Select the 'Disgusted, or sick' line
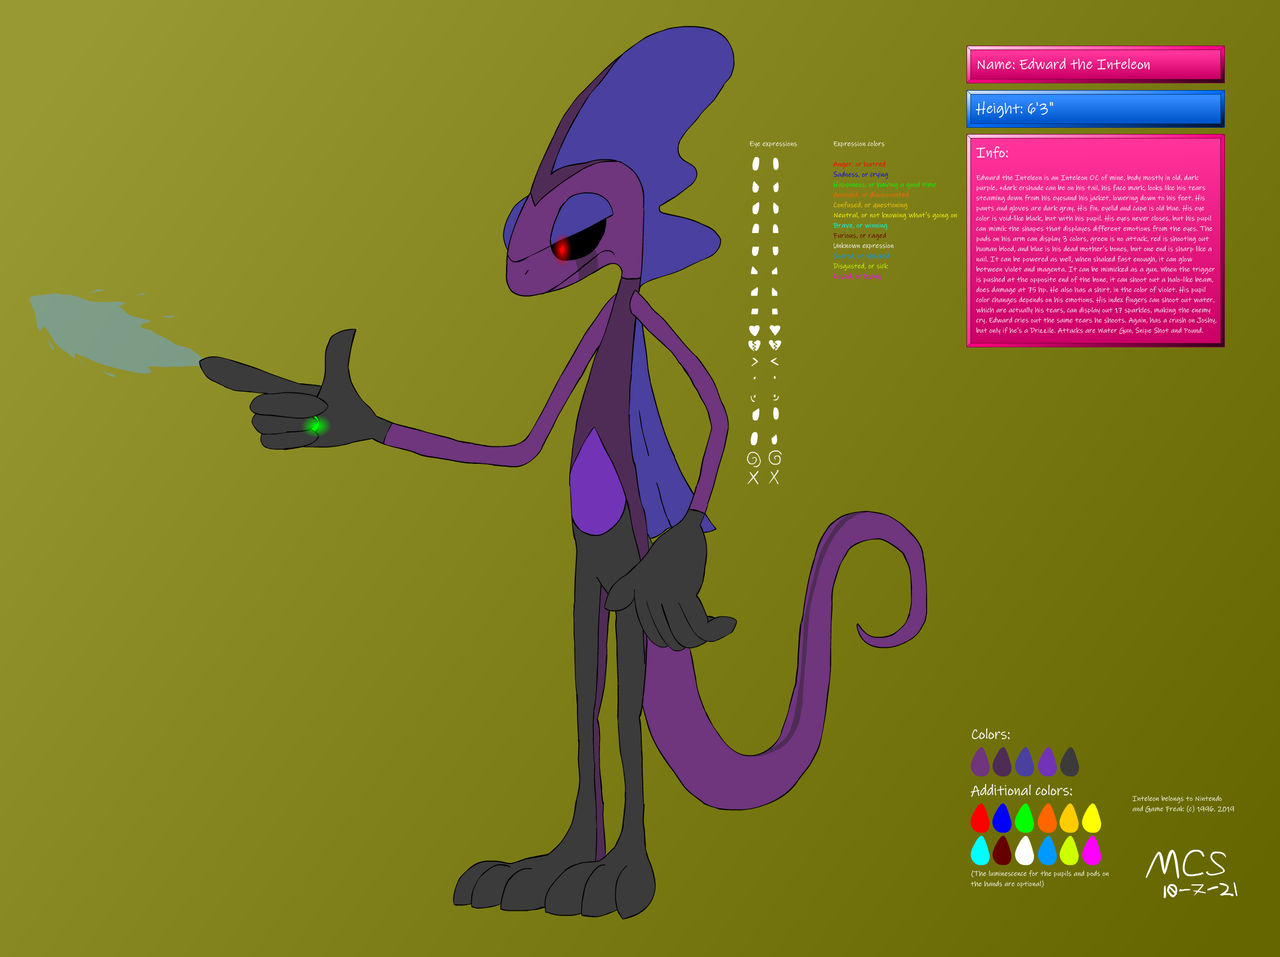The image size is (1280, 957). (860, 266)
